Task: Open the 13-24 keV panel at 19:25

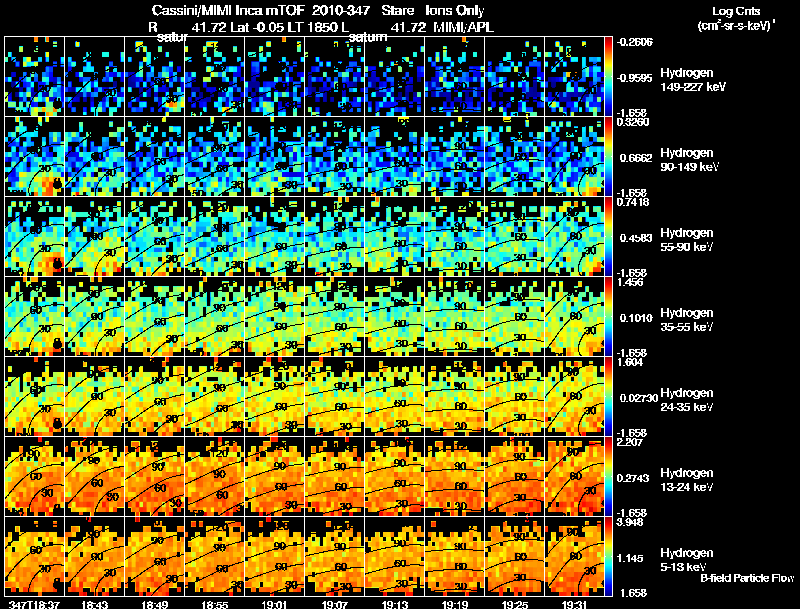Action: click(x=515, y=476)
